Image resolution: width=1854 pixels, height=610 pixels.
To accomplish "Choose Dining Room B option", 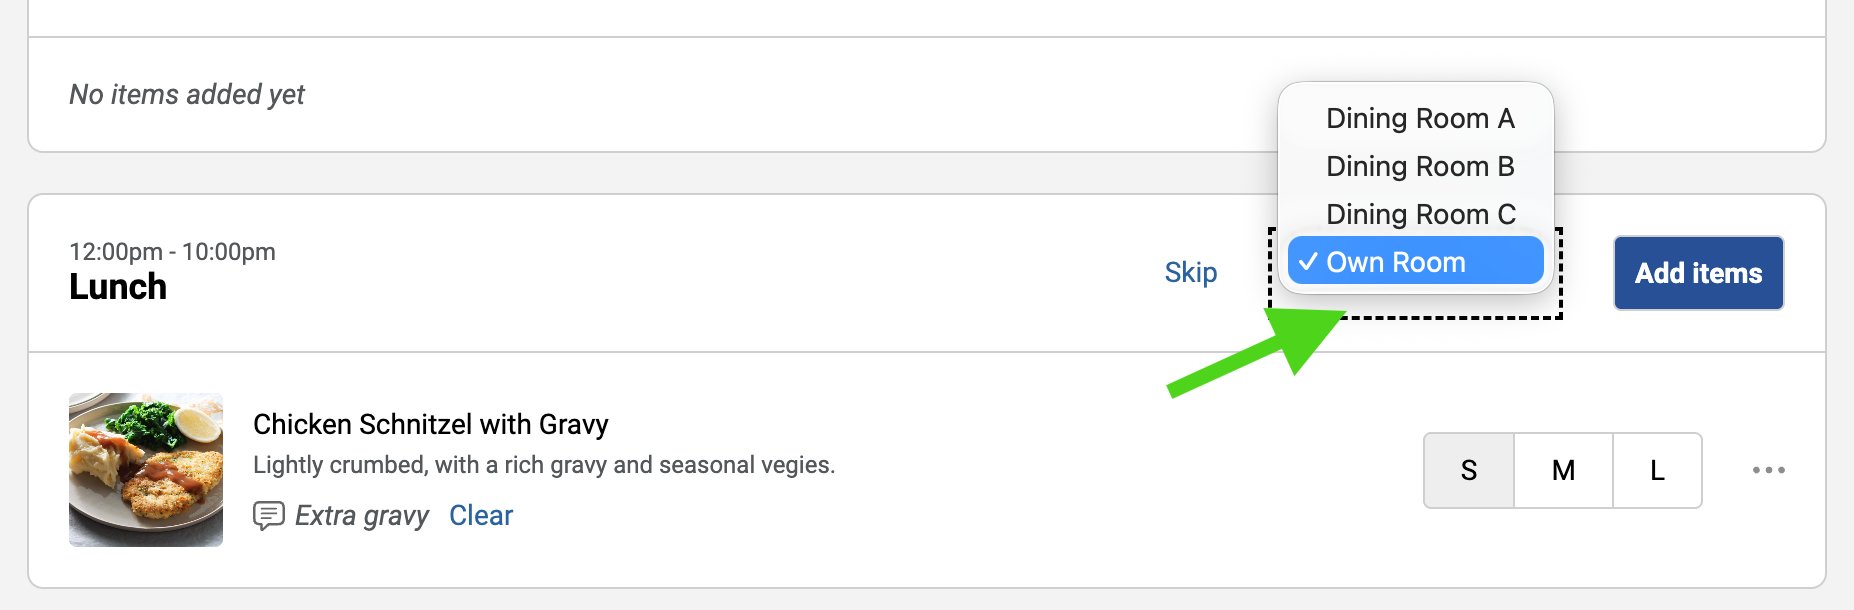I will pos(1419,166).
